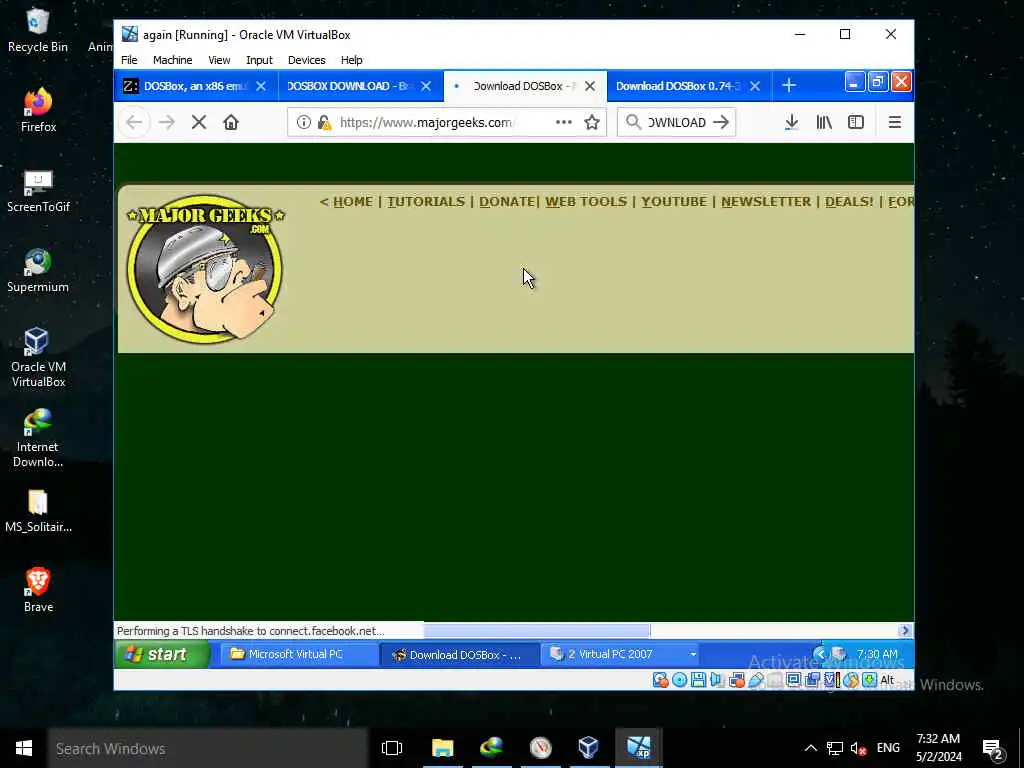Click the VirtualBox keyboard capture arrow icon
1024x768 pixels.
[x=869, y=680]
